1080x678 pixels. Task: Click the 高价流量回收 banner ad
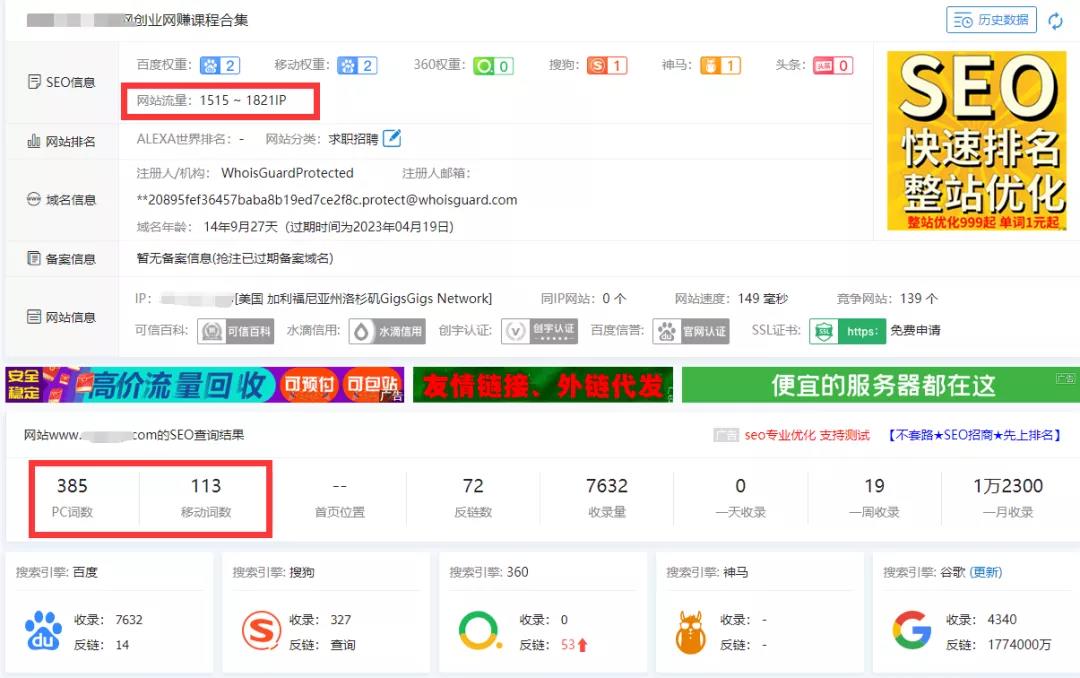(x=205, y=385)
